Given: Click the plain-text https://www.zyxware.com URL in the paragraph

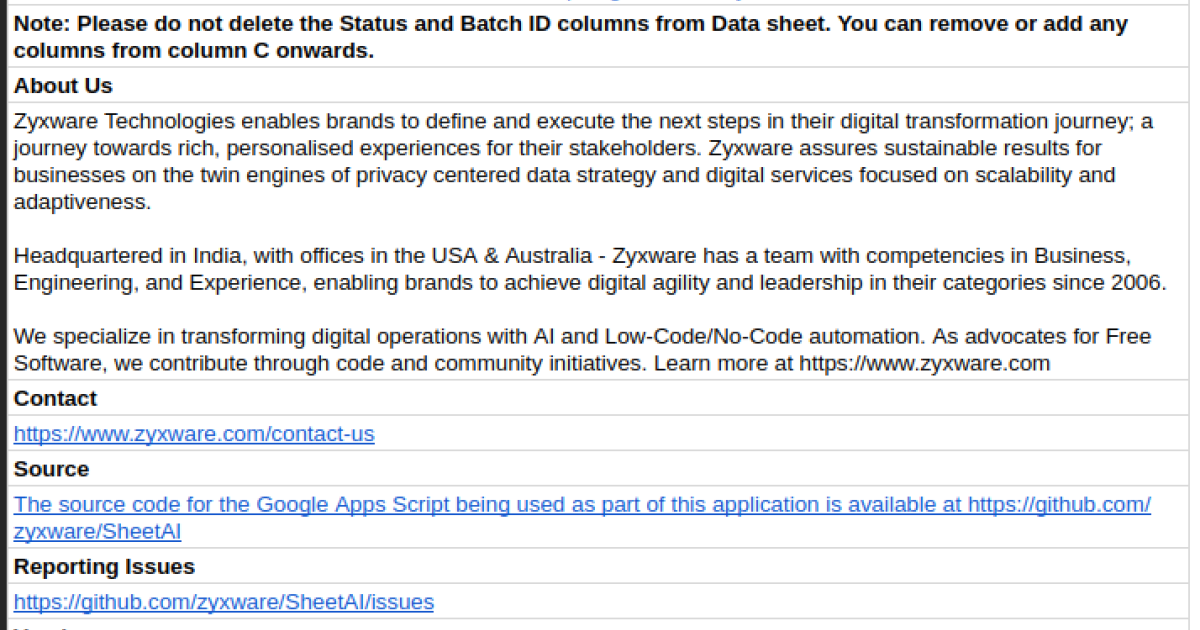Looking at the screenshot, I should pos(924,363).
